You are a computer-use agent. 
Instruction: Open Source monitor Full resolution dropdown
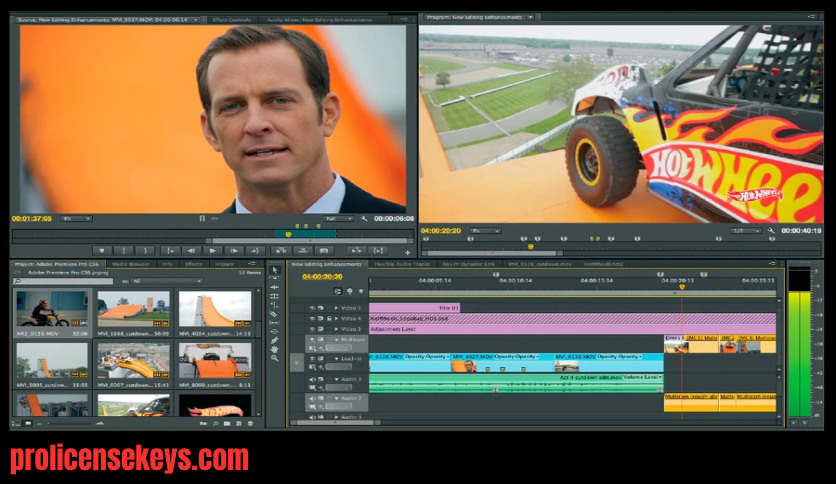coord(339,219)
